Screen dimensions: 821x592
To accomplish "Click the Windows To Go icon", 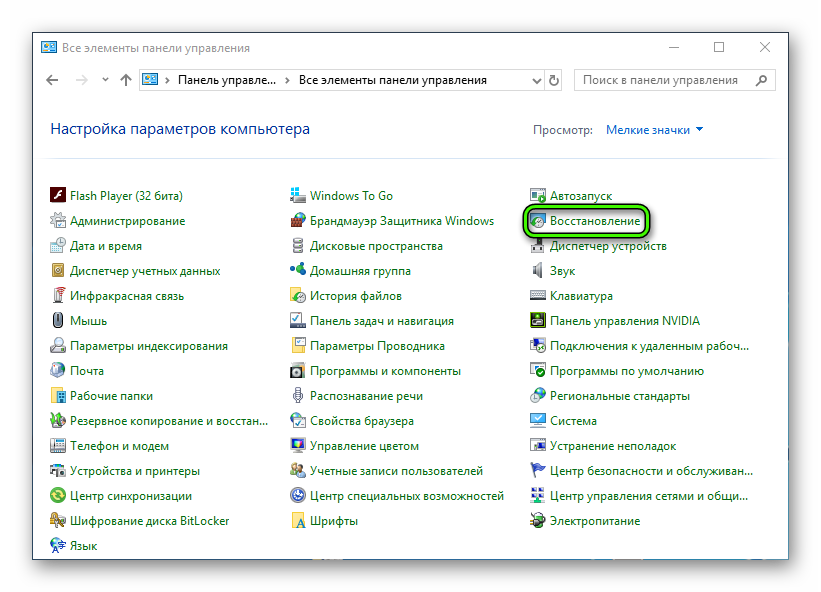I will [x=298, y=196].
